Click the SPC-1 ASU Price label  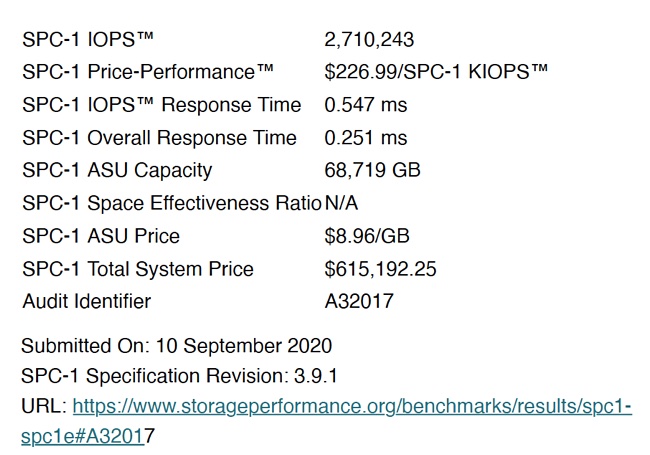[101, 236]
